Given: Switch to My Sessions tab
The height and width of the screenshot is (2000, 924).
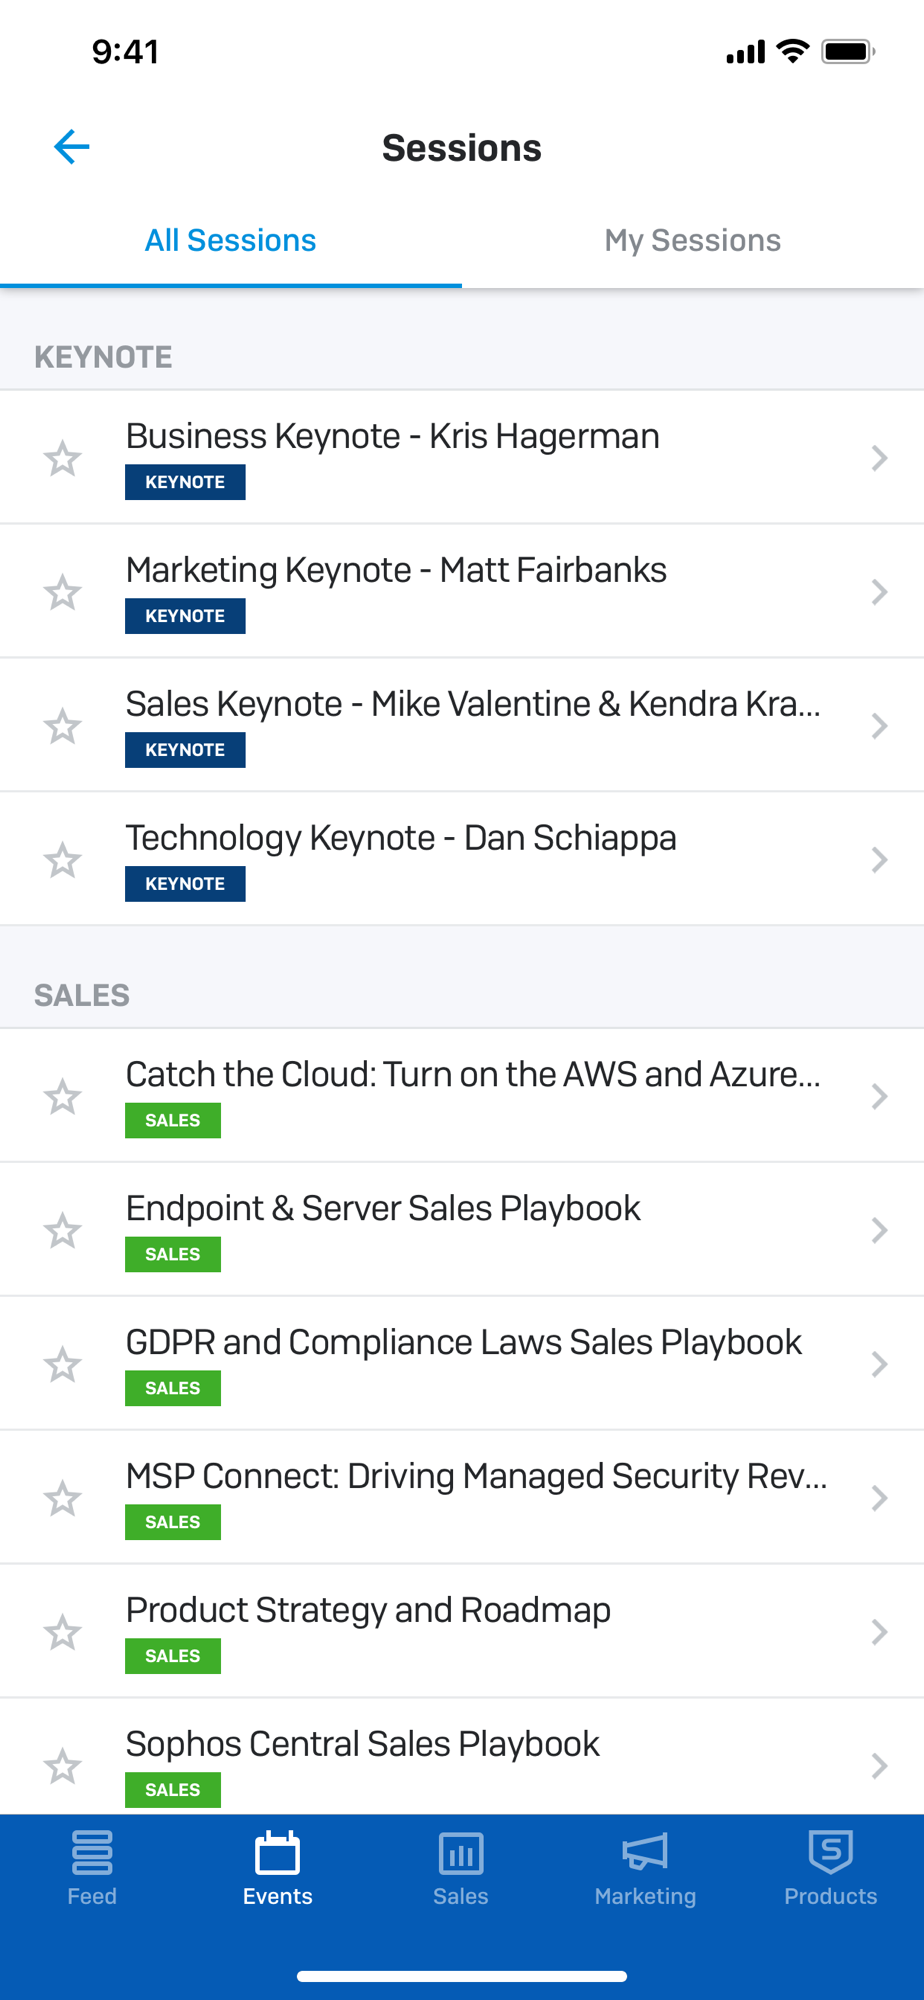Looking at the screenshot, I should [693, 240].
